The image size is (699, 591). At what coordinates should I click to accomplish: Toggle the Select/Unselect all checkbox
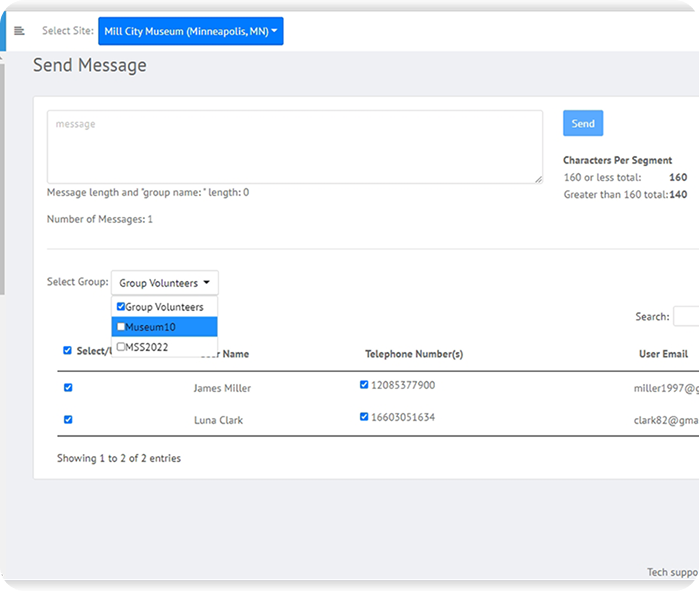tap(68, 351)
